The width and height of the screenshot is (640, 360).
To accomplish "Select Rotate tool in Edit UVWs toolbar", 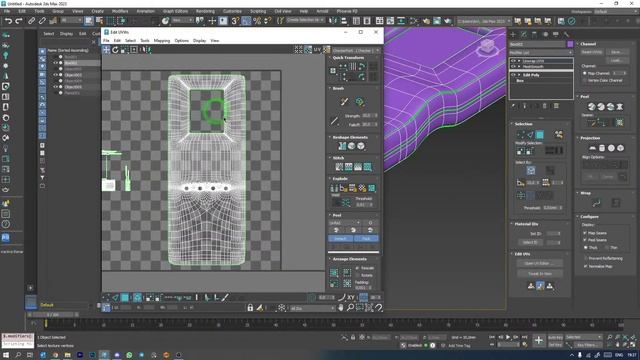I will click(x=115, y=50).
